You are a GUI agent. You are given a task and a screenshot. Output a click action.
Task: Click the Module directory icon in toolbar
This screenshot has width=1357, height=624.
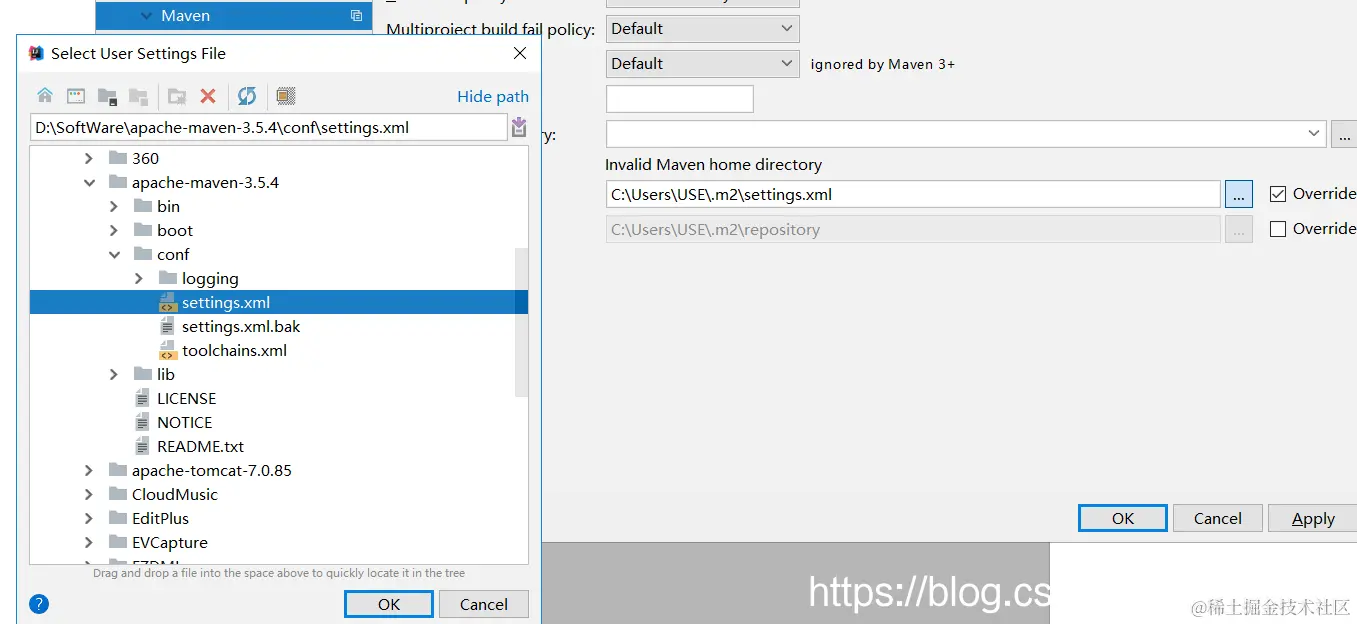click(x=138, y=96)
